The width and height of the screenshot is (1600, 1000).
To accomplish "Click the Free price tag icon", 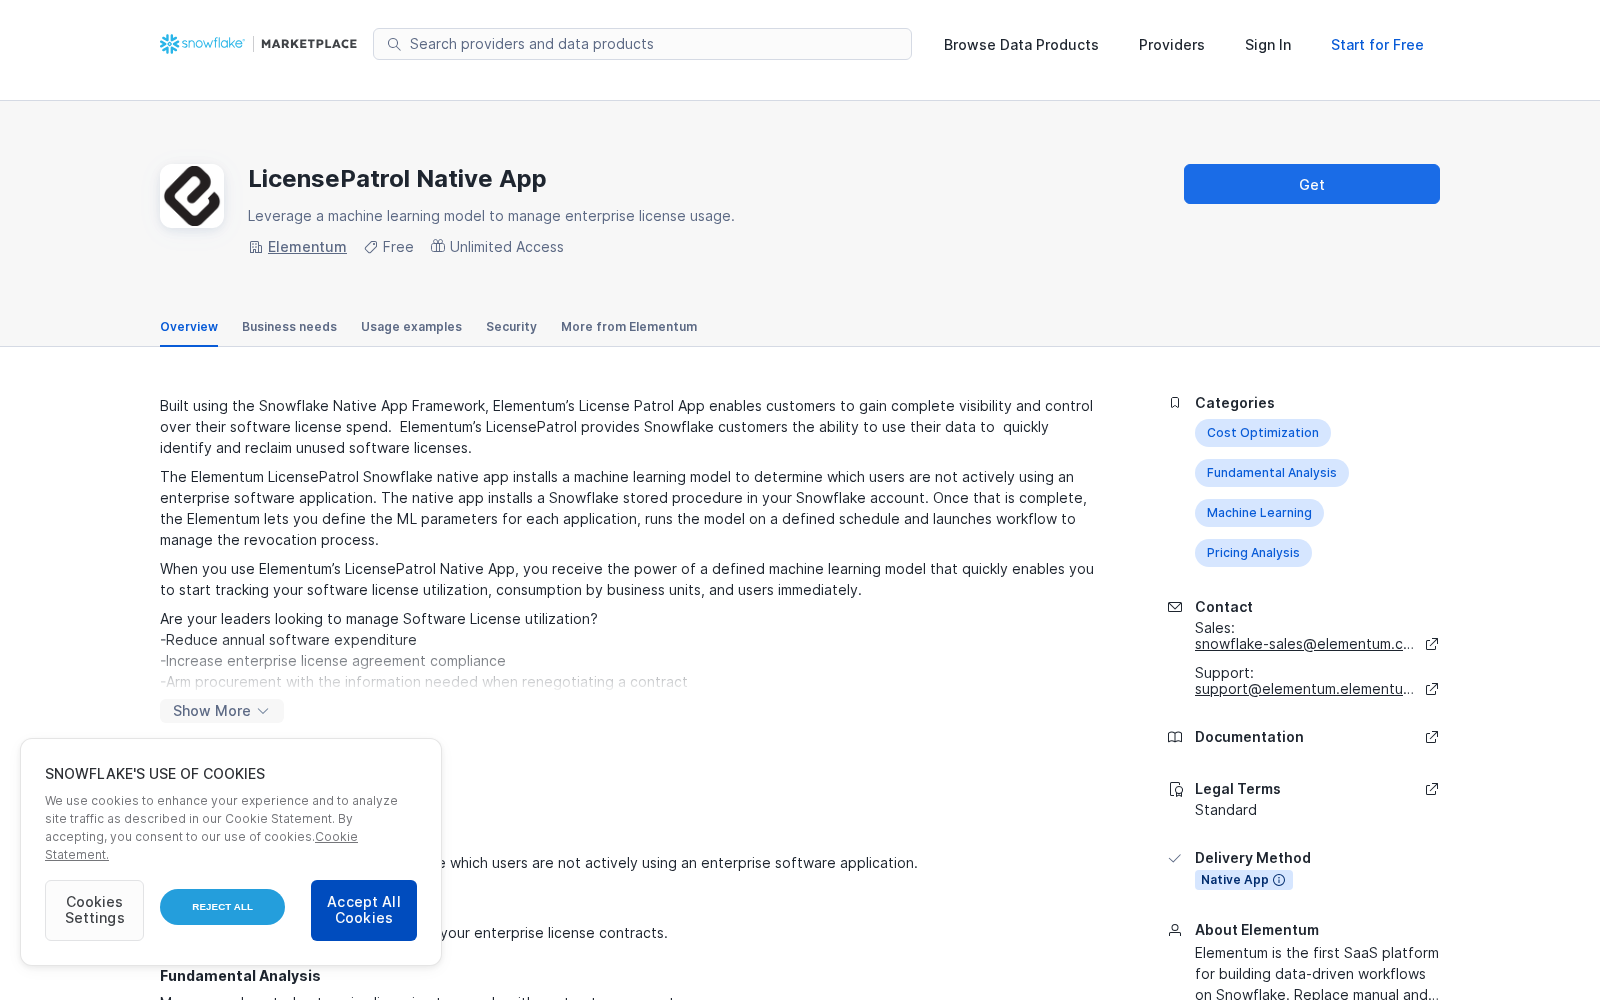I will point(371,247).
